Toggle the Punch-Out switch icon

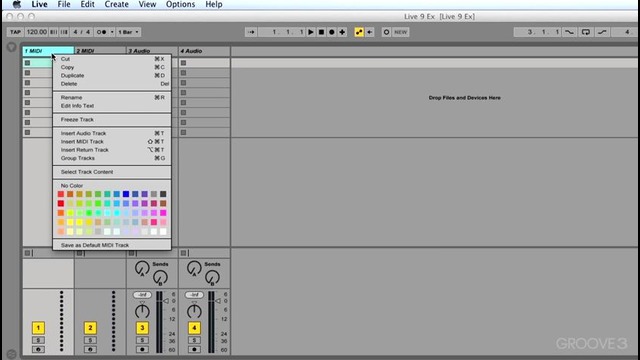[x=602, y=32]
